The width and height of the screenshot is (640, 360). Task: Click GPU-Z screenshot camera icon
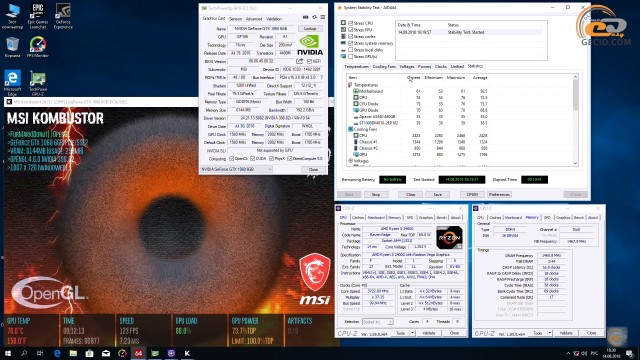click(305, 17)
